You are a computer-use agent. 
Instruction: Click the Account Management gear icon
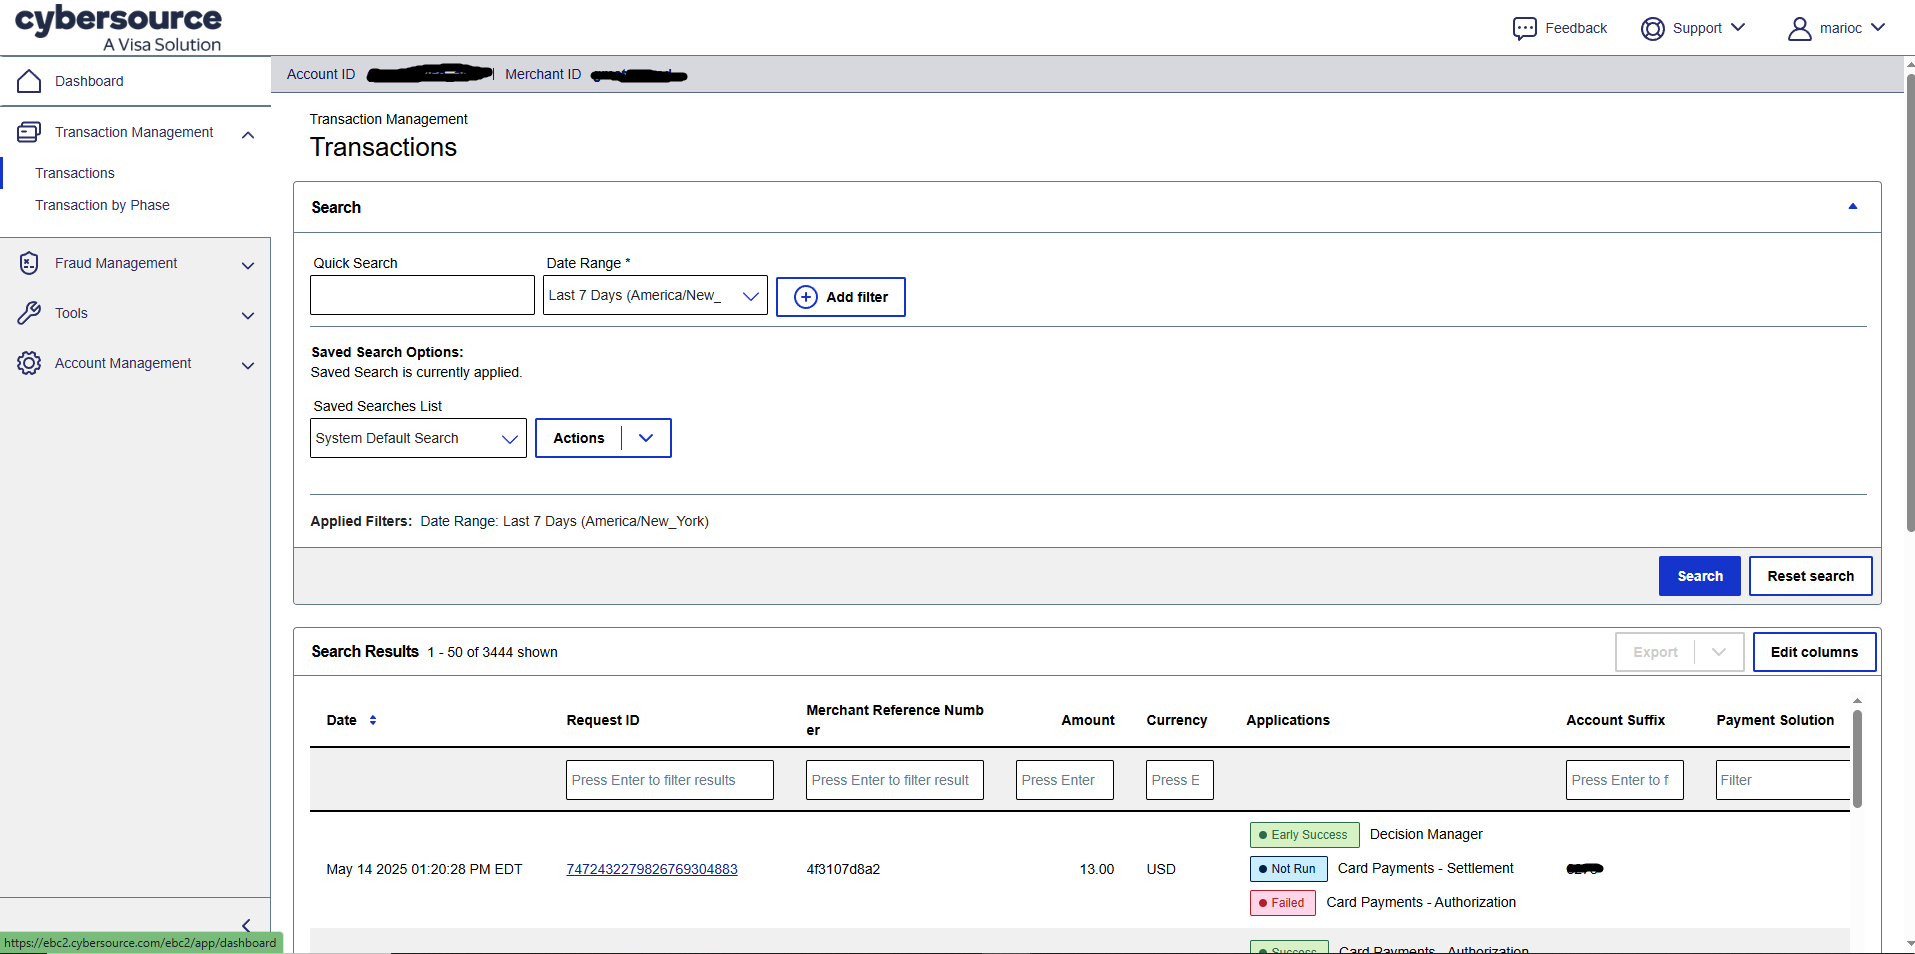click(x=29, y=363)
